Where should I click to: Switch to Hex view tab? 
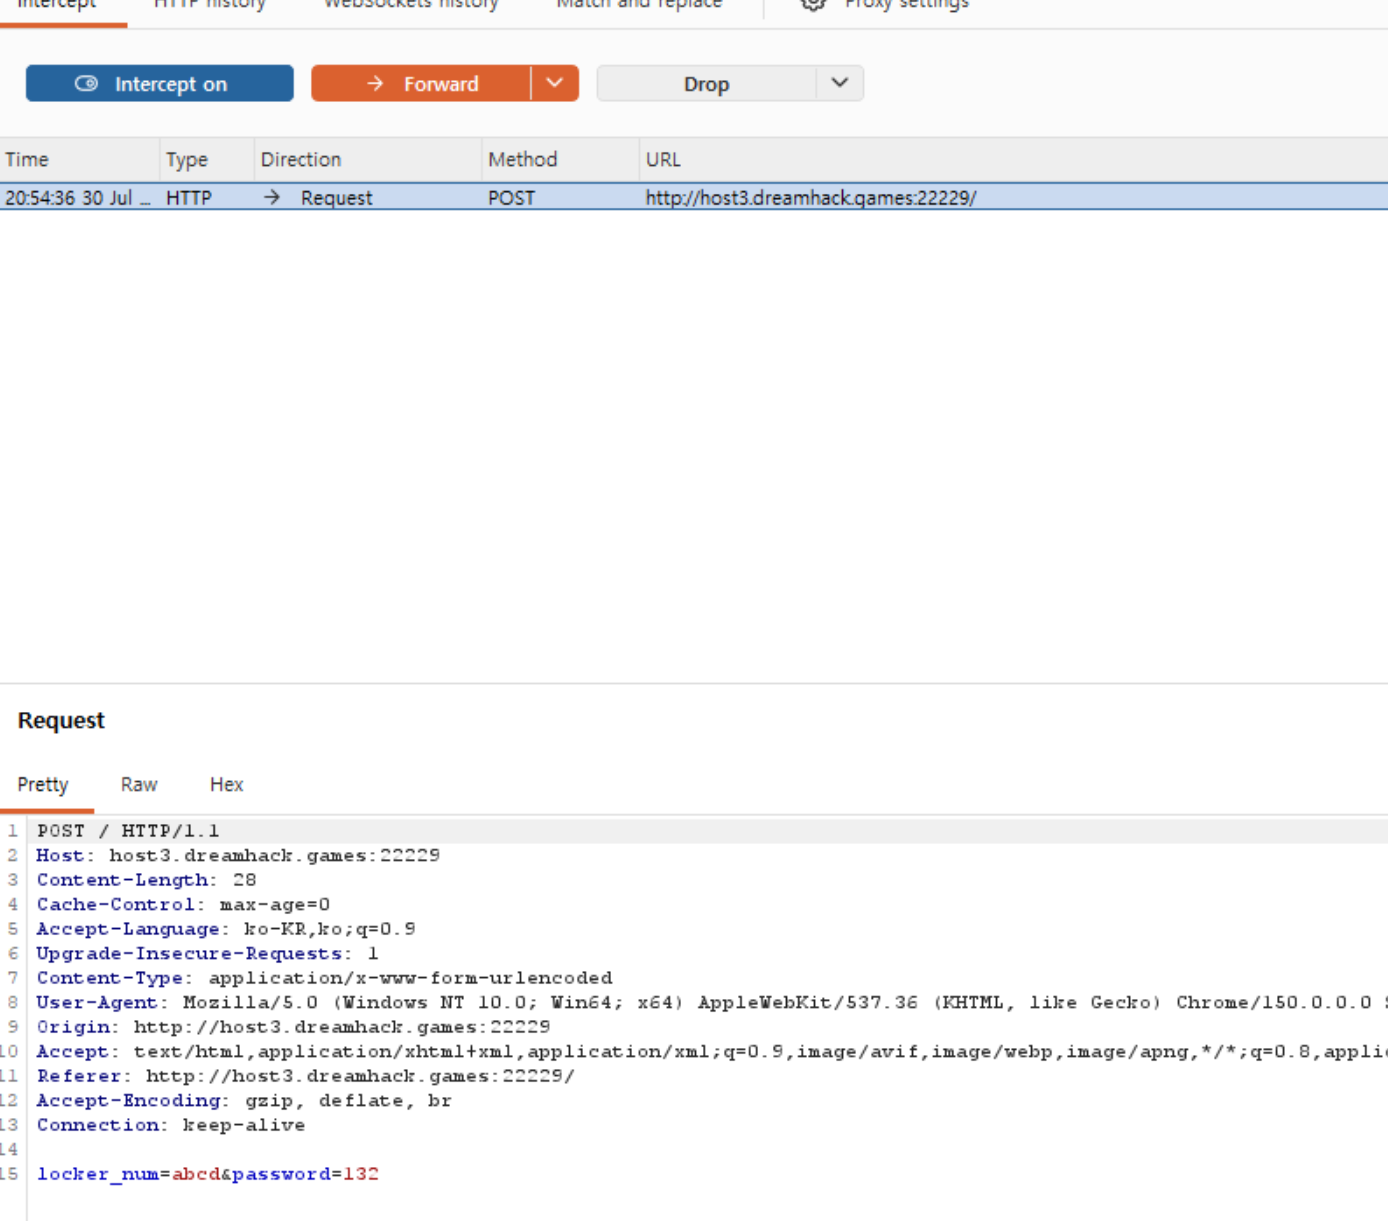(x=227, y=785)
